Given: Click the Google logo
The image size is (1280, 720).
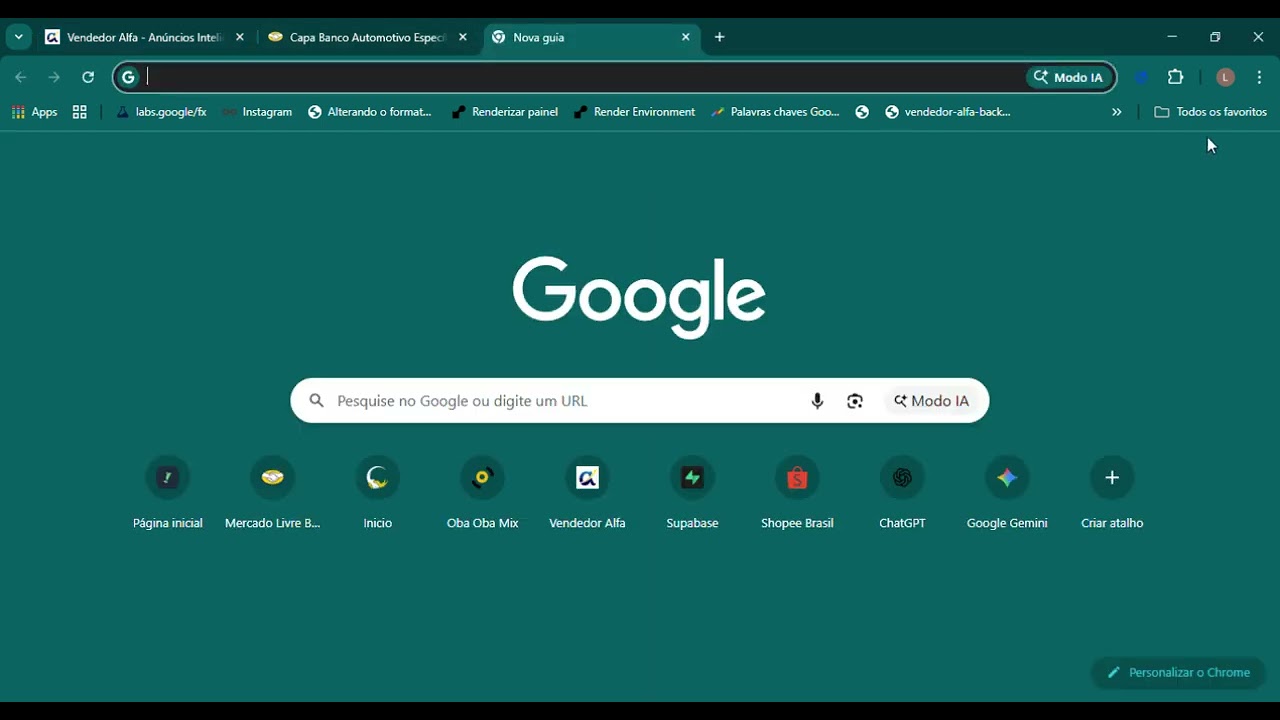Looking at the screenshot, I should coord(639,297).
